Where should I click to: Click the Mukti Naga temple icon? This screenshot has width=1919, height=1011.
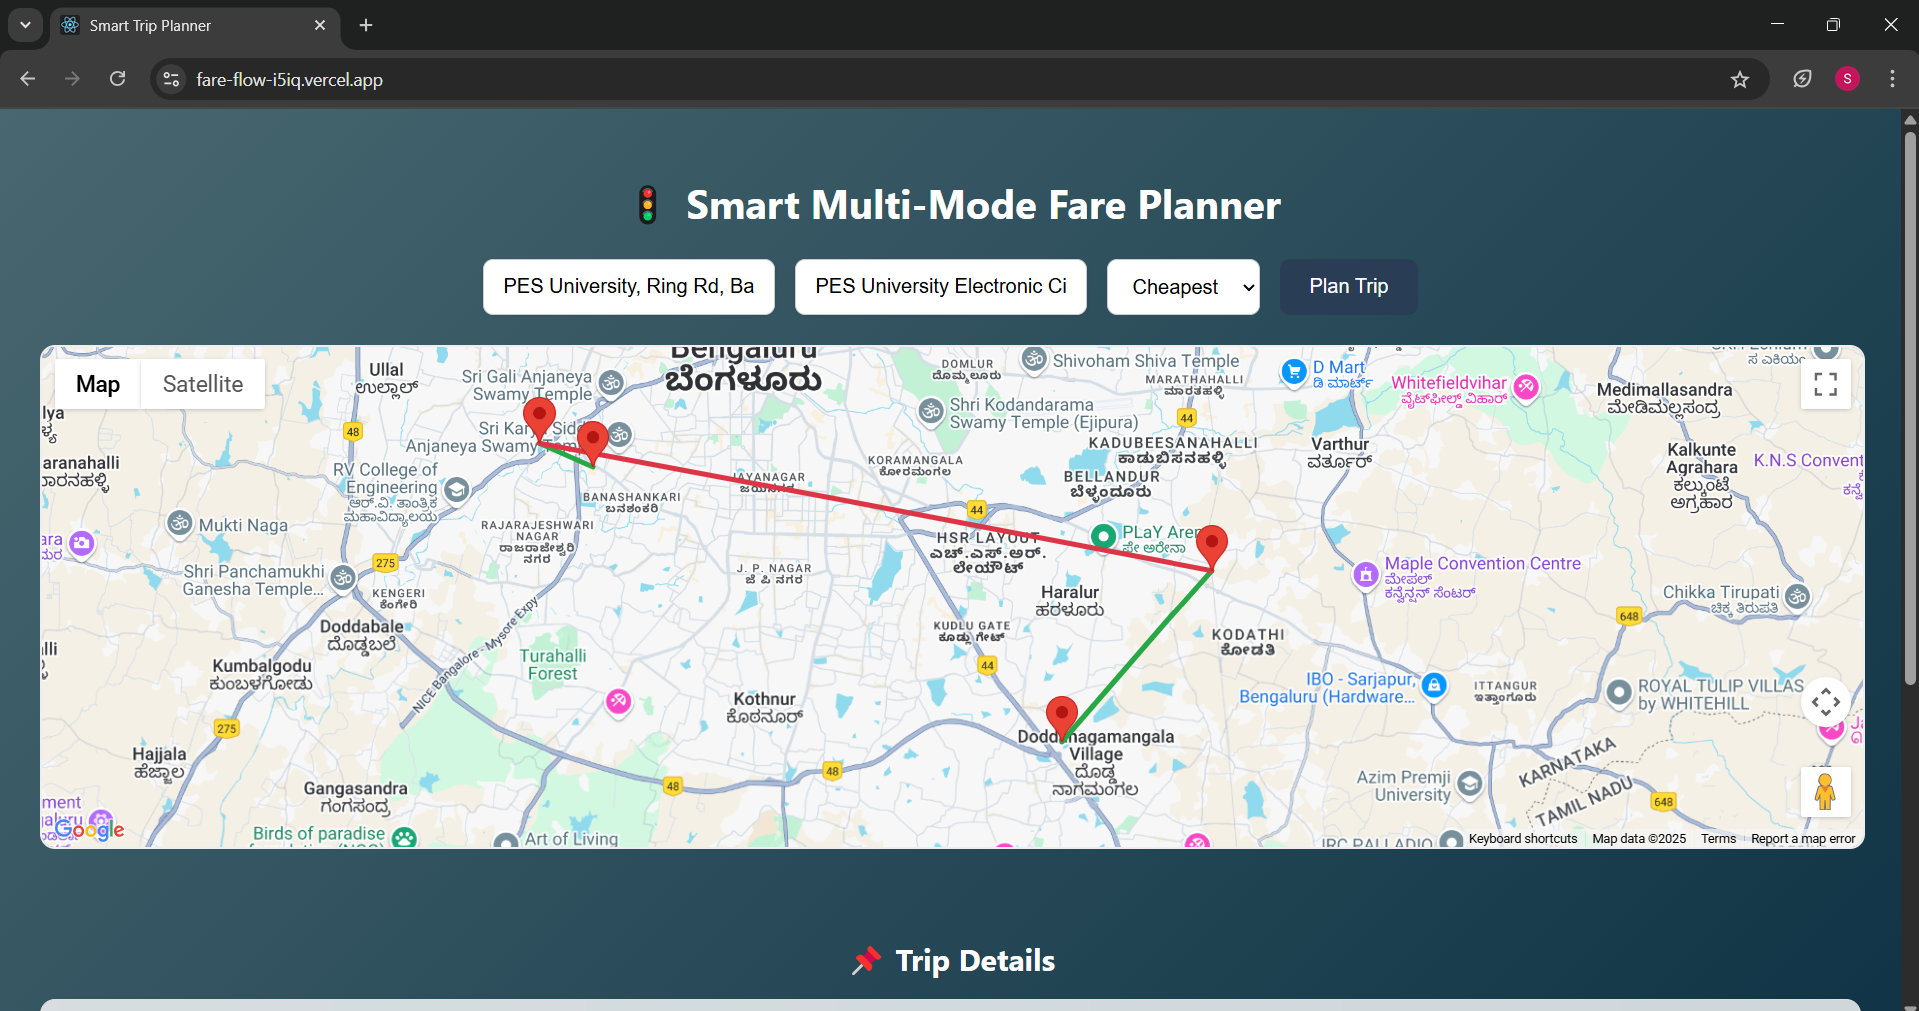(180, 523)
